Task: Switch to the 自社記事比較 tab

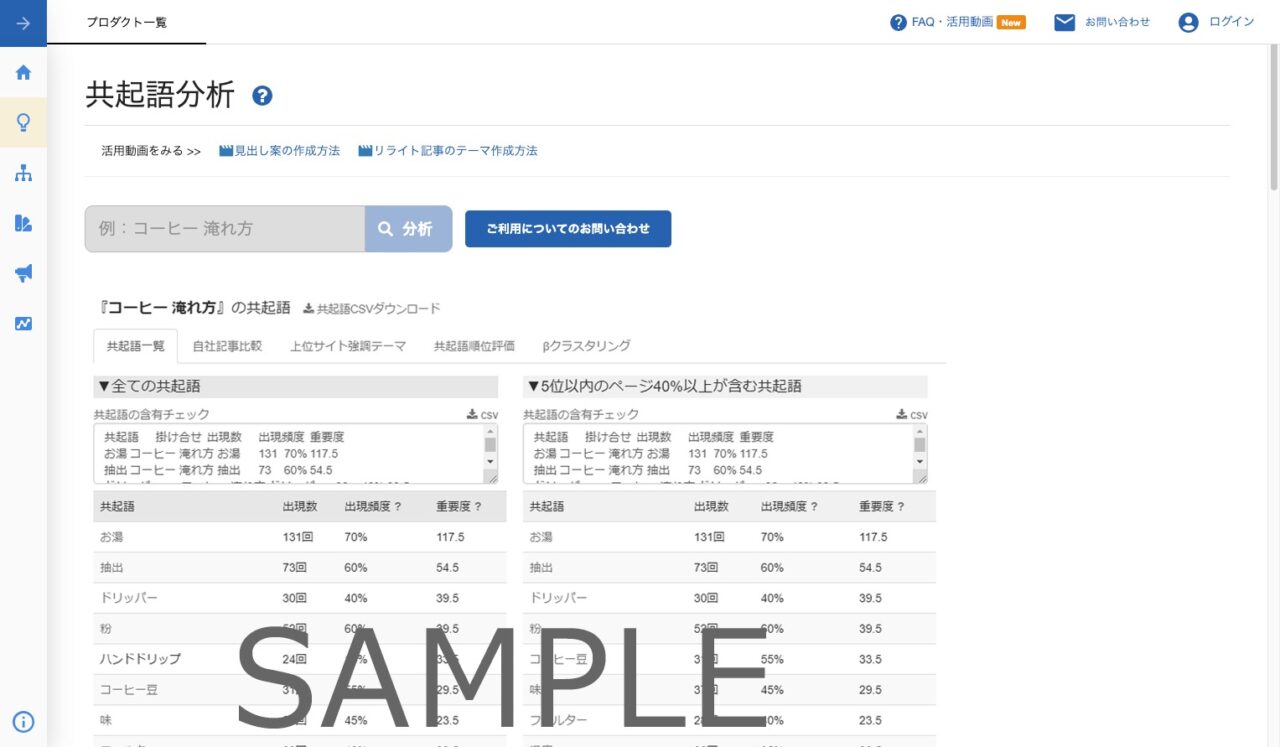Action: coord(227,346)
